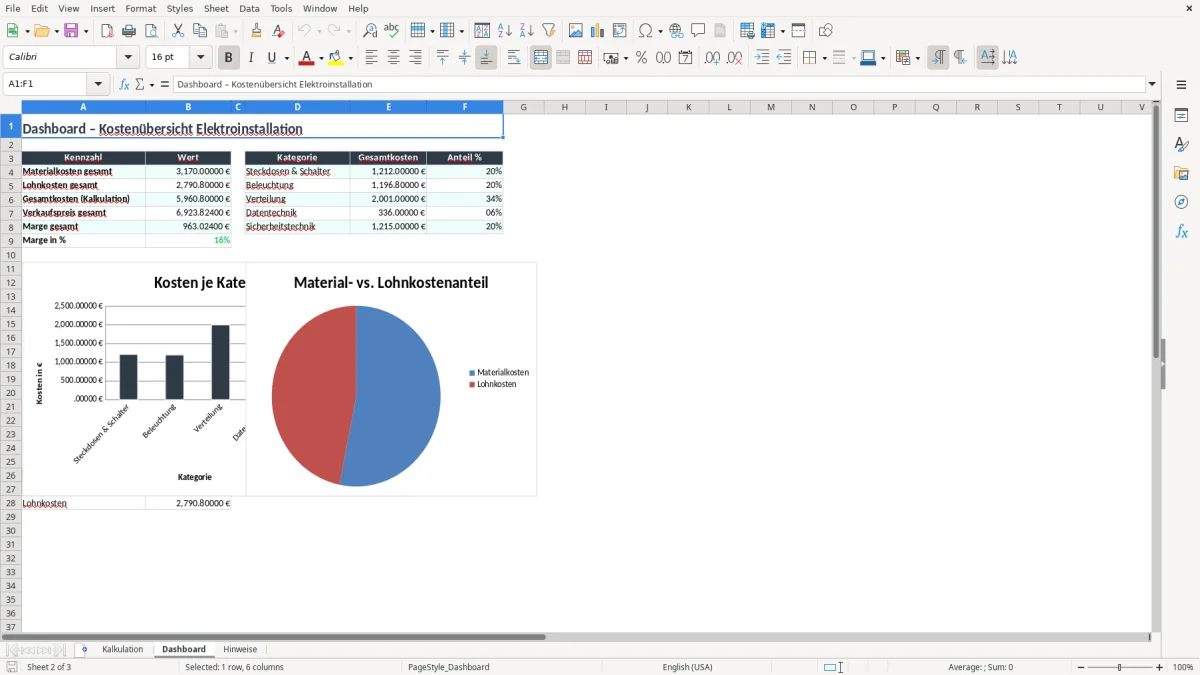This screenshot has height=675, width=1200.
Task: Expand the Font Name dropdown
Action: pos(128,58)
